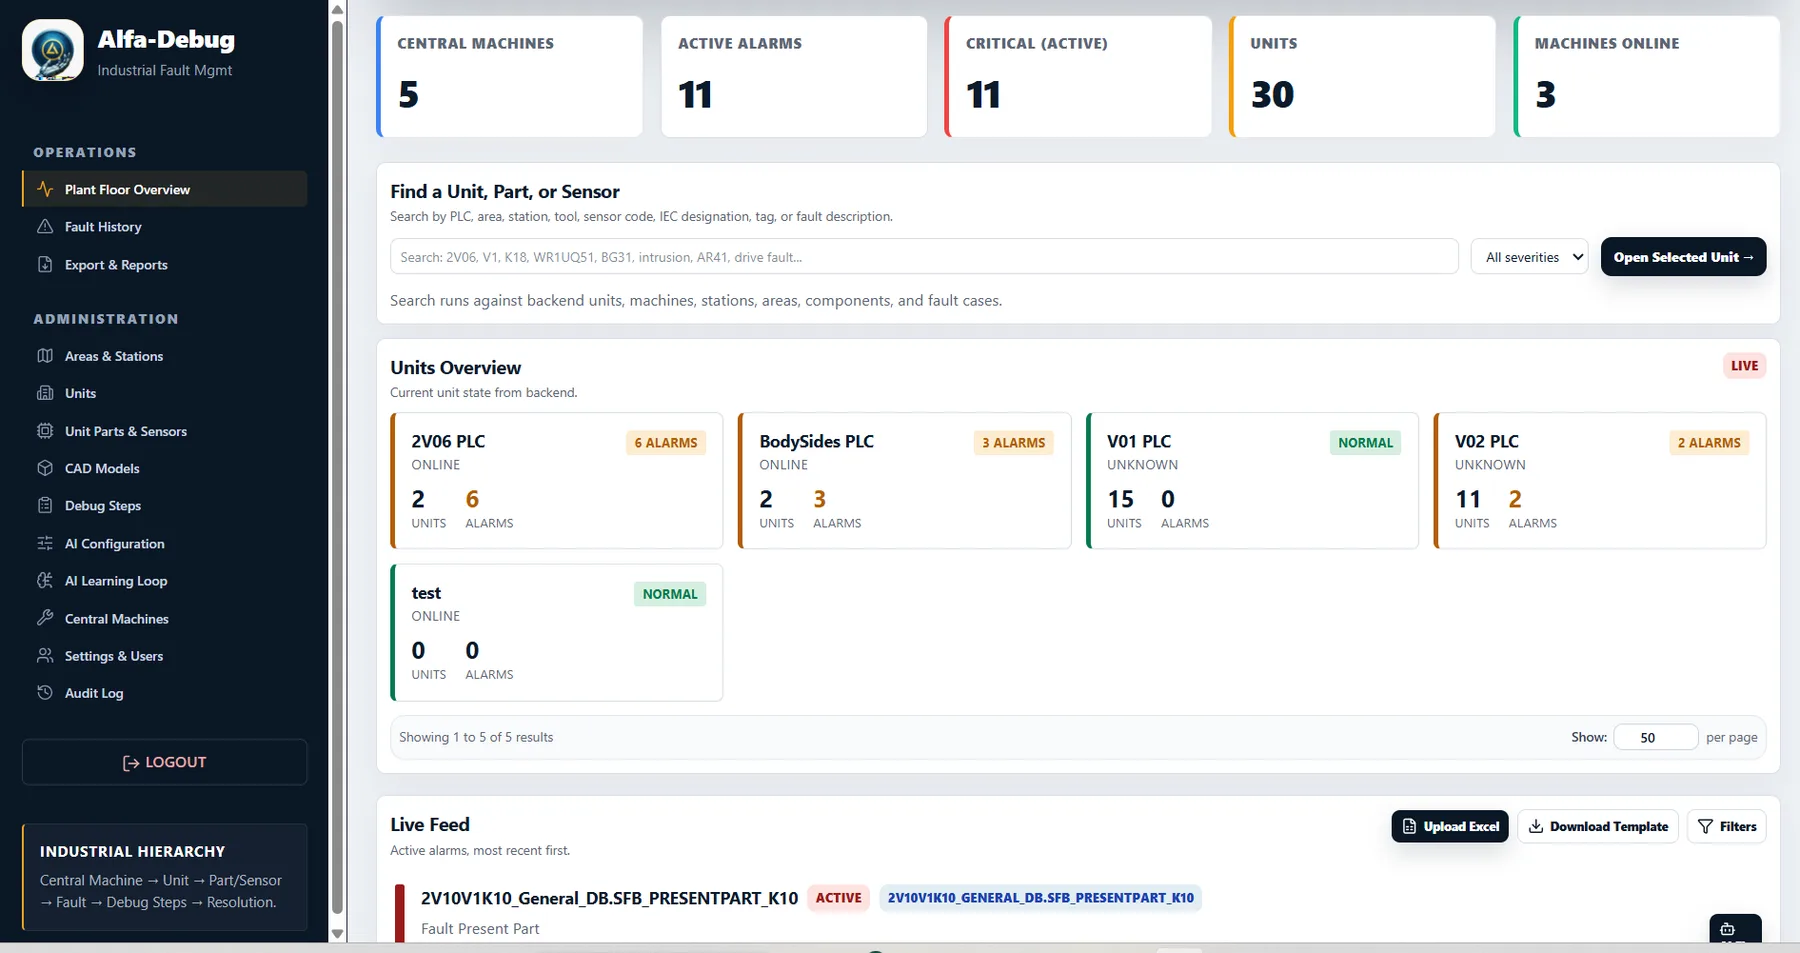
Task: Select the Central Machines wrench icon
Action: point(45,618)
